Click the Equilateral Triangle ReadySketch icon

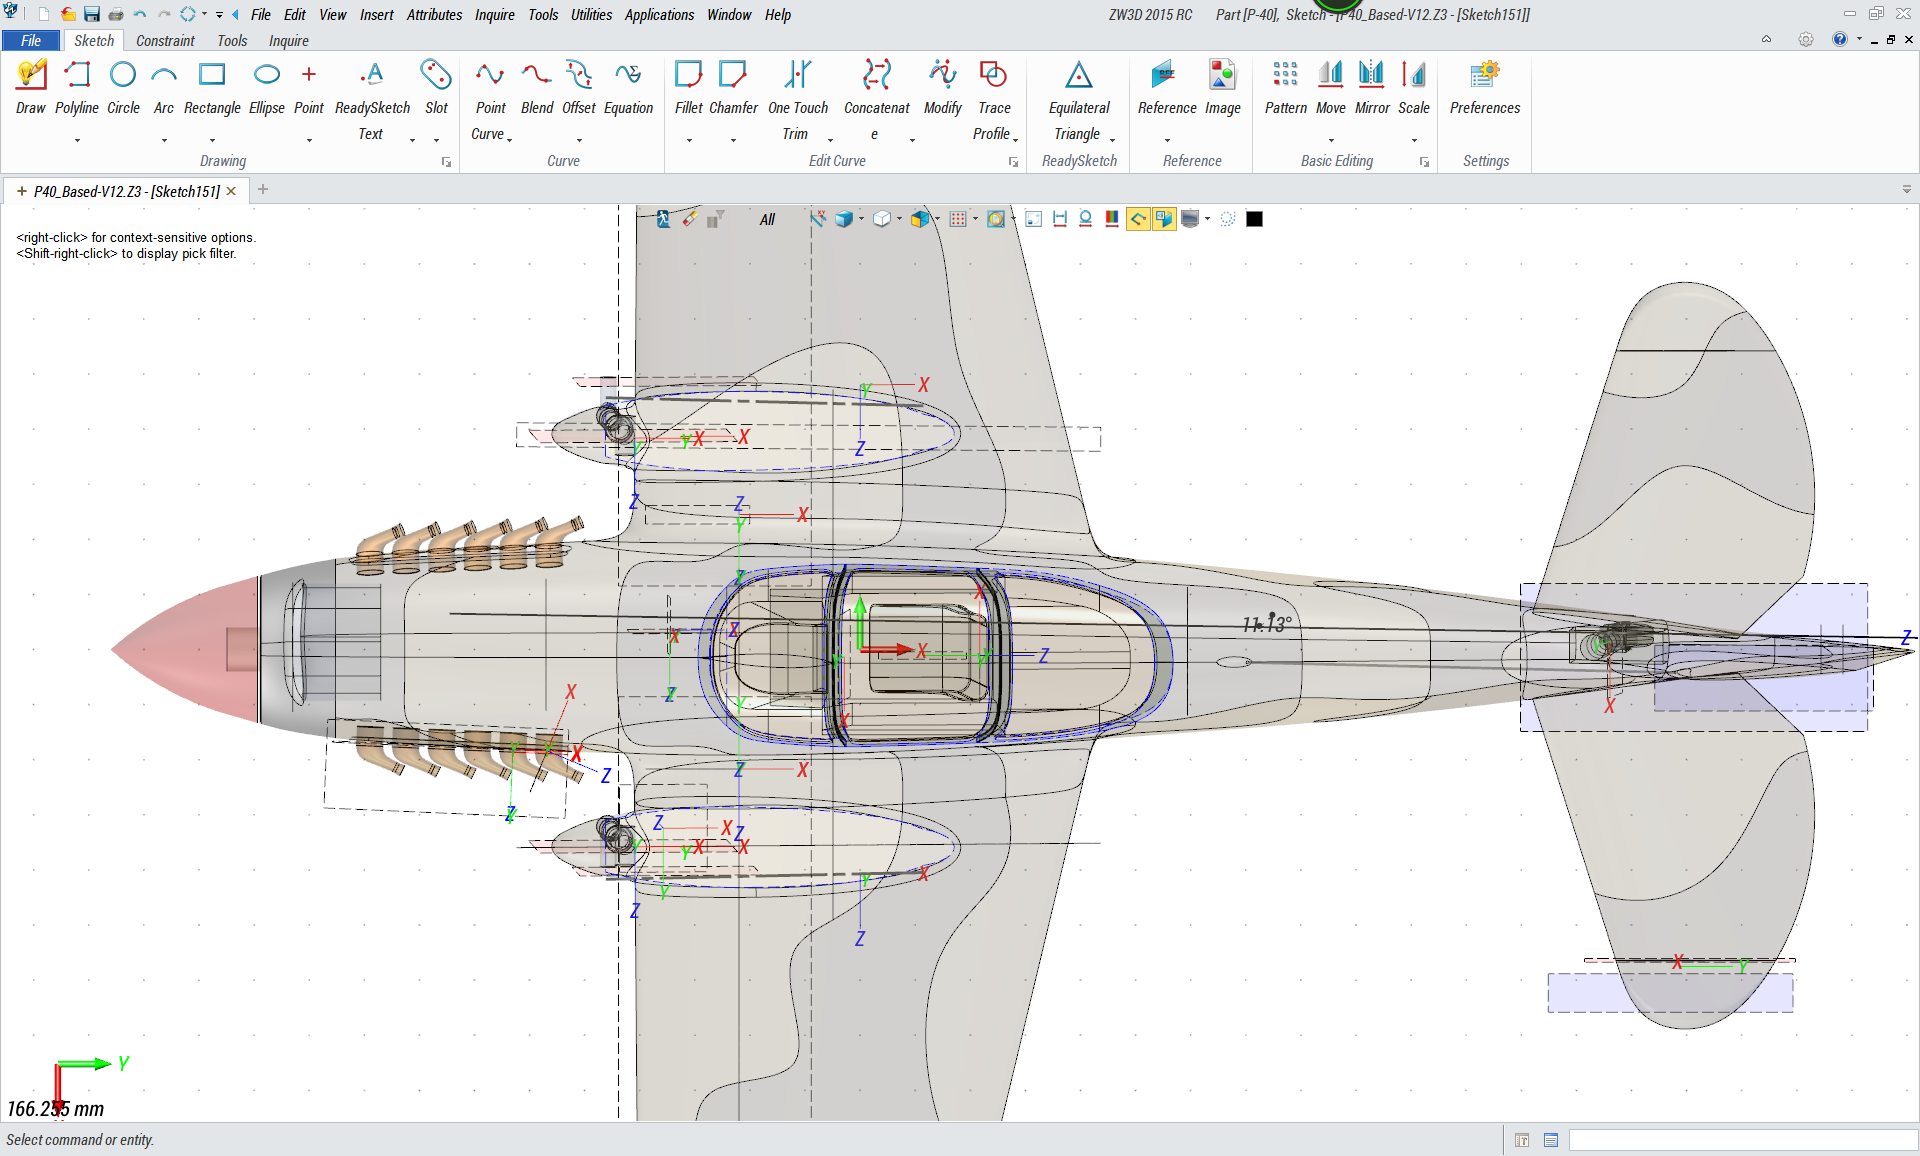coord(1078,76)
